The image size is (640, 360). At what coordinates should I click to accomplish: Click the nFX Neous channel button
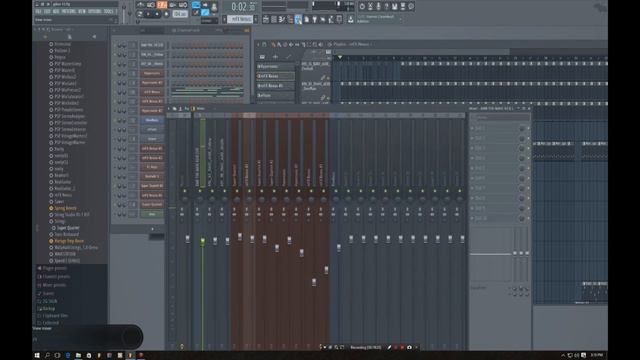pos(152,92)
